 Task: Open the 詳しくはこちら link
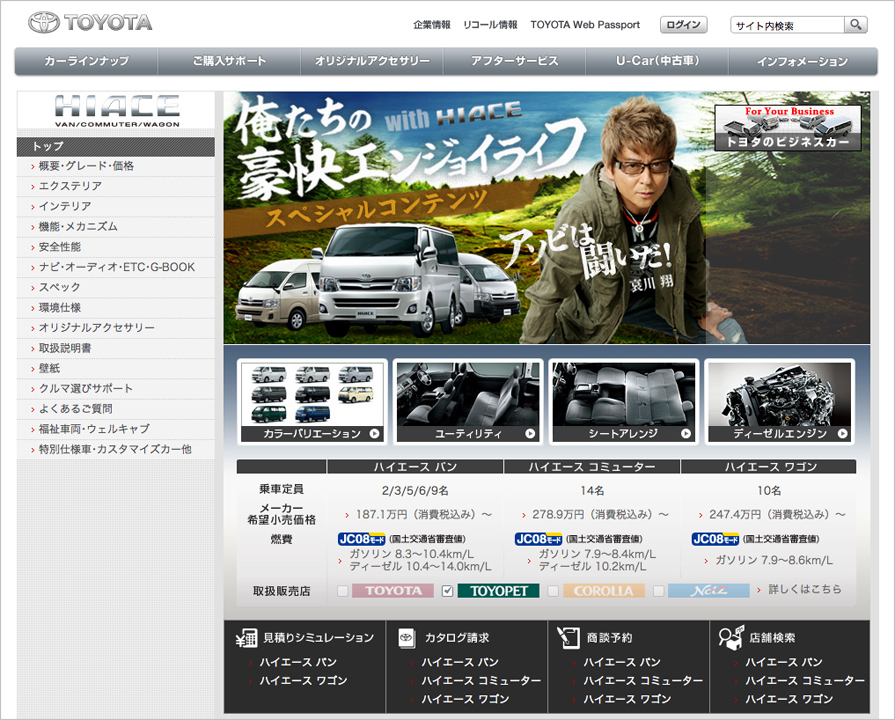pos(804,590)
